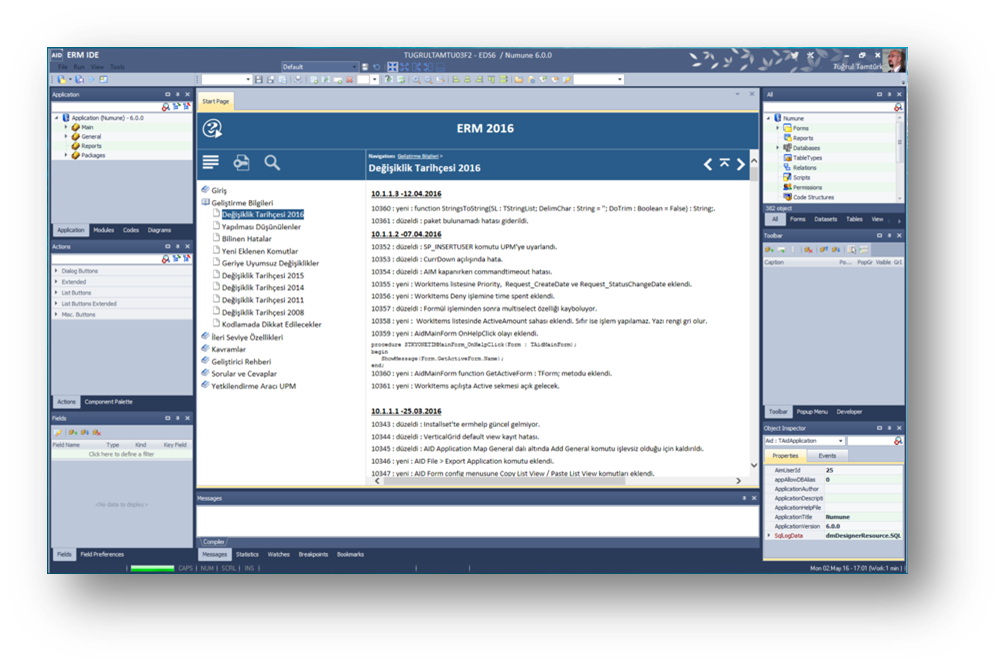Click 'Click here to define a filter' row
The height and width of the screenshot is (669, 1003).
[x=122, y=454]
